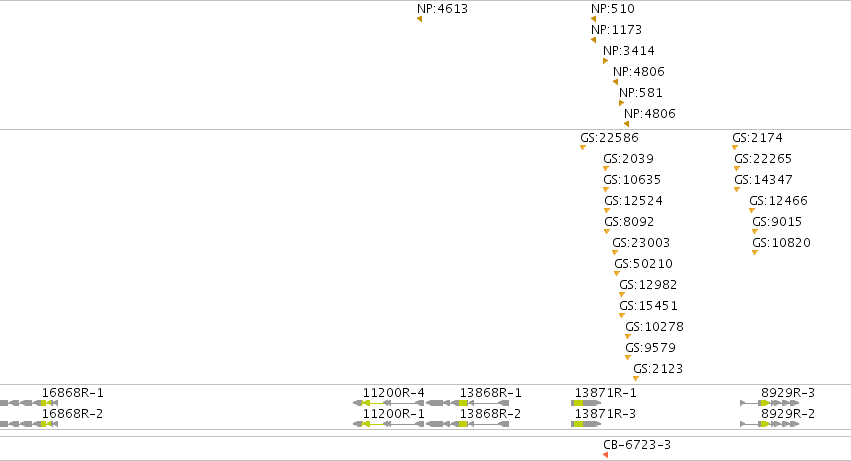Select the GS:2123 insertion triangle
Screen dimensions: 851x461
pyautogui.click(x=636, y=378)
